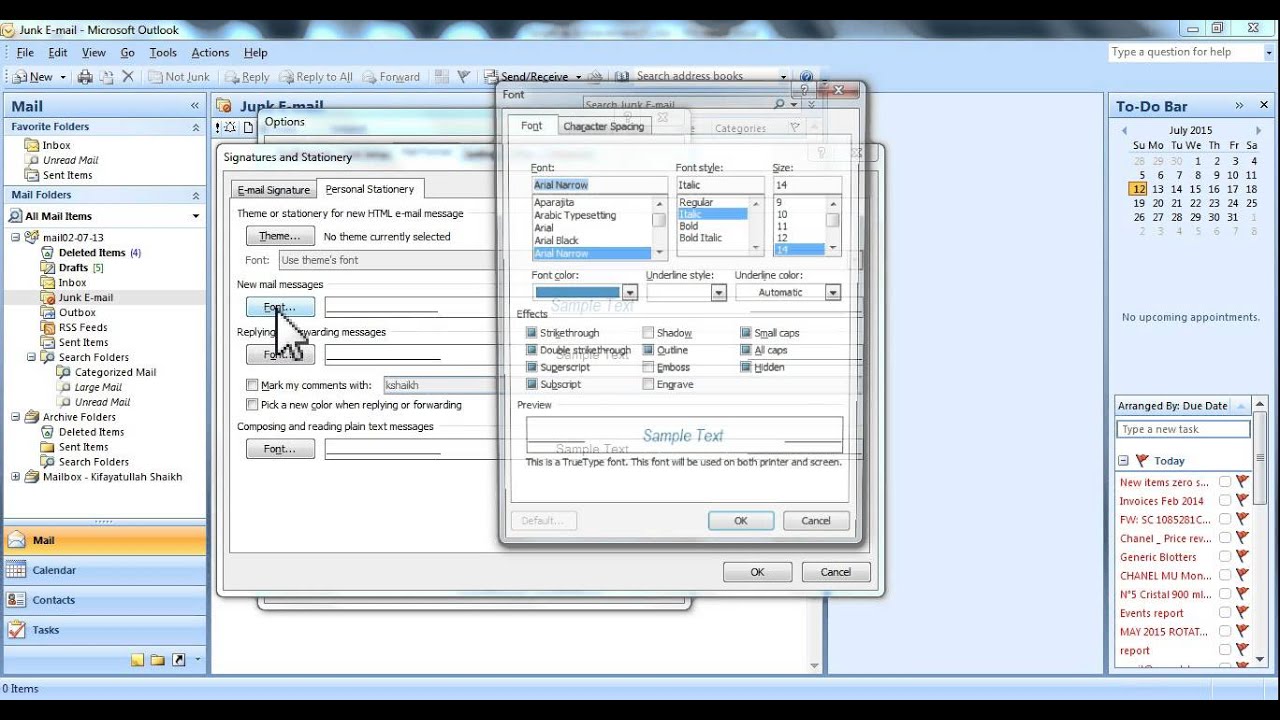Click the Theme... button

pyautogui.click(x=280, y=236)
